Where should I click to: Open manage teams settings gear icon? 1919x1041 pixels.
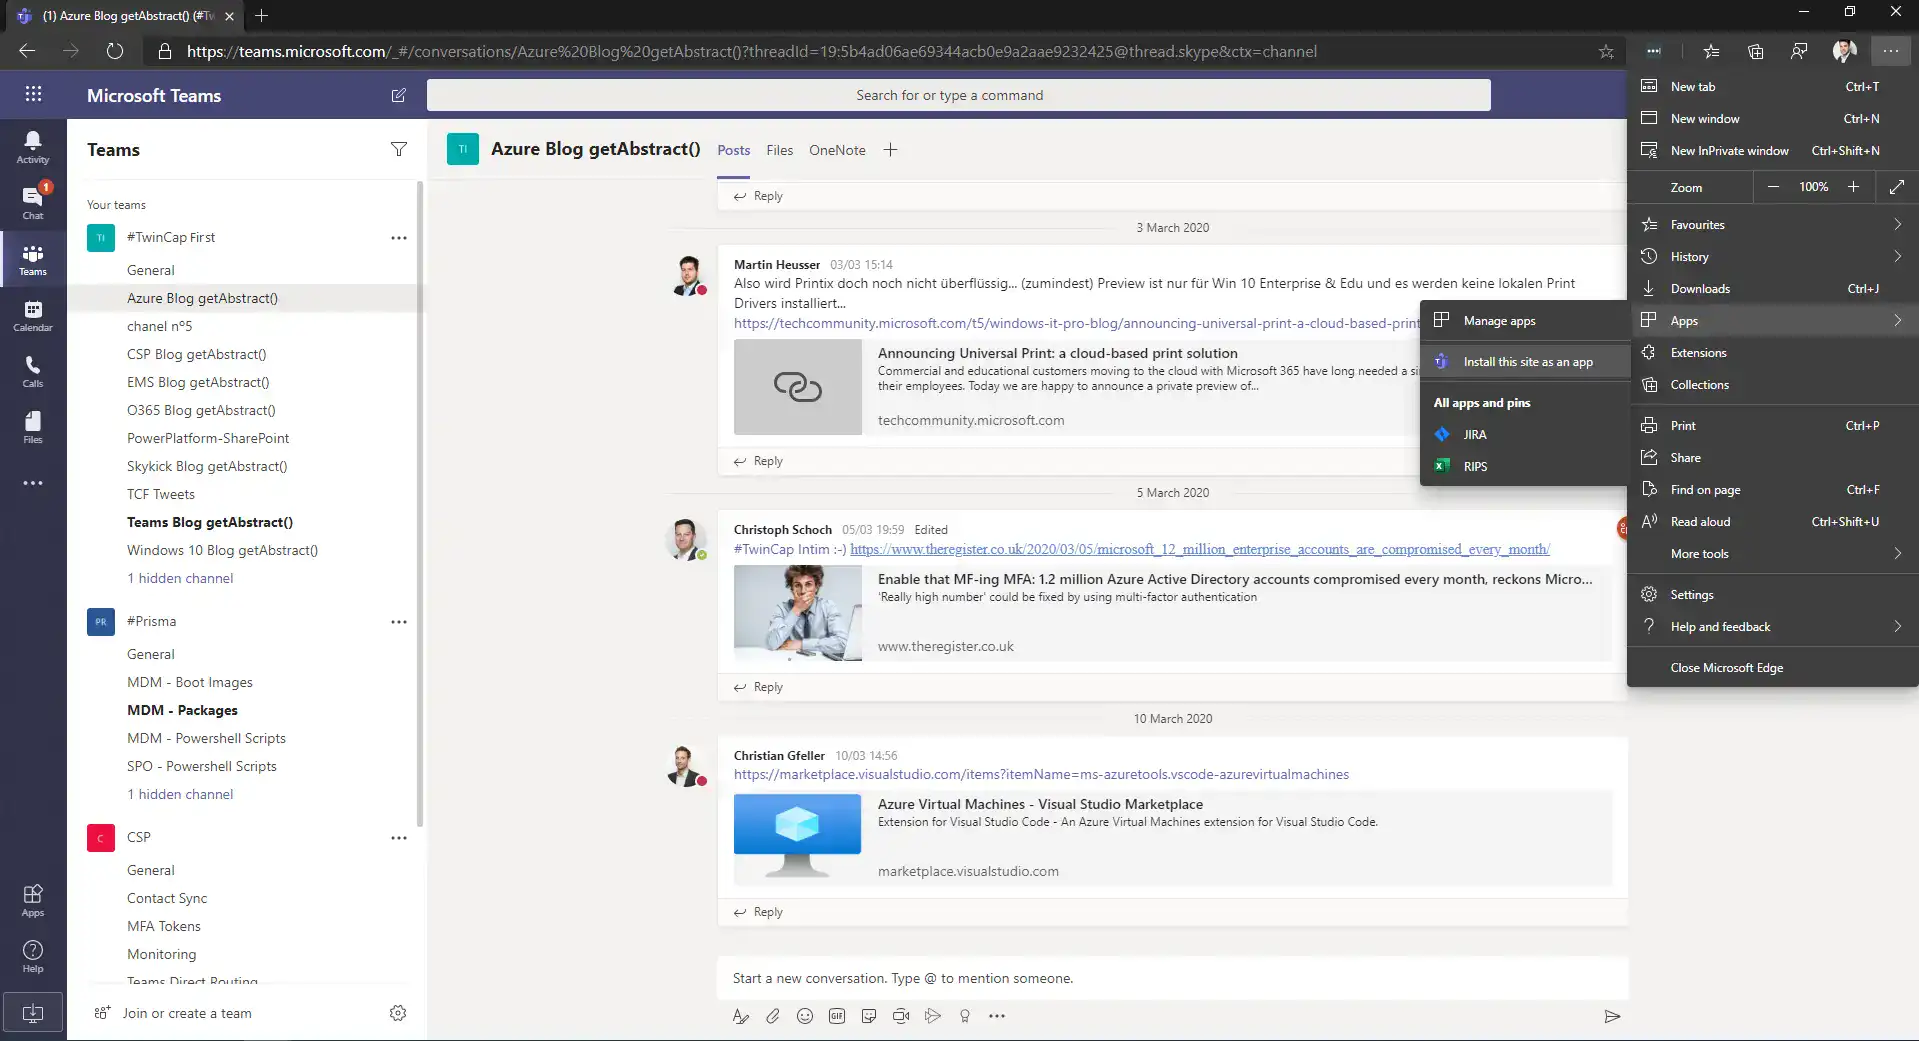click(x=398, y=1013)
